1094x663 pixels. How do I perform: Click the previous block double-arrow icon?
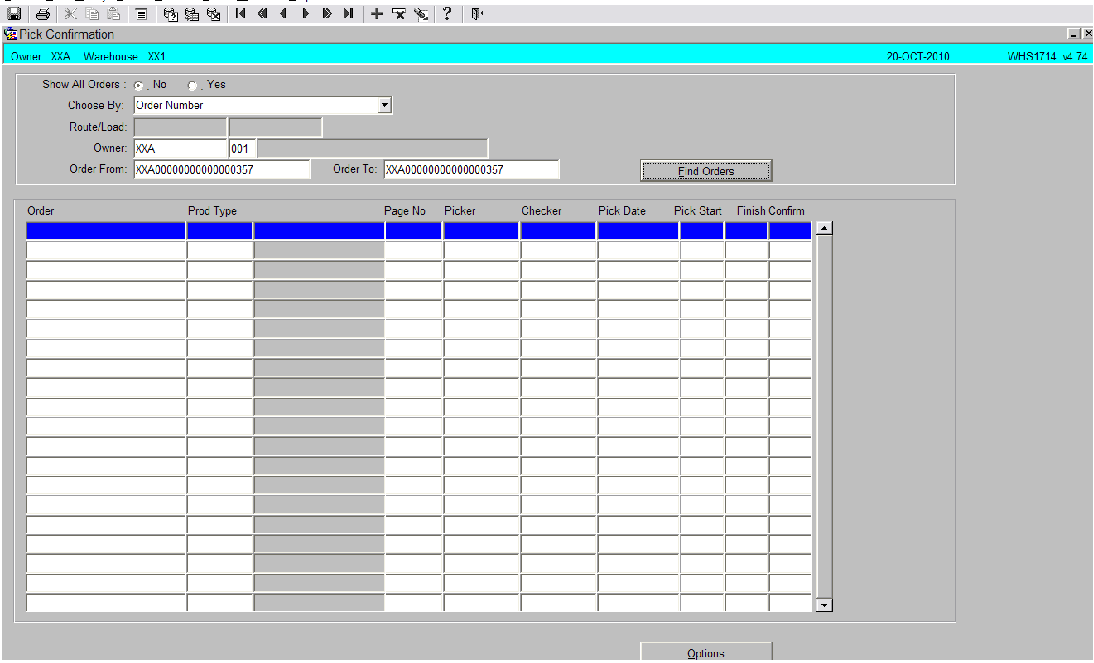pos(262,13)
